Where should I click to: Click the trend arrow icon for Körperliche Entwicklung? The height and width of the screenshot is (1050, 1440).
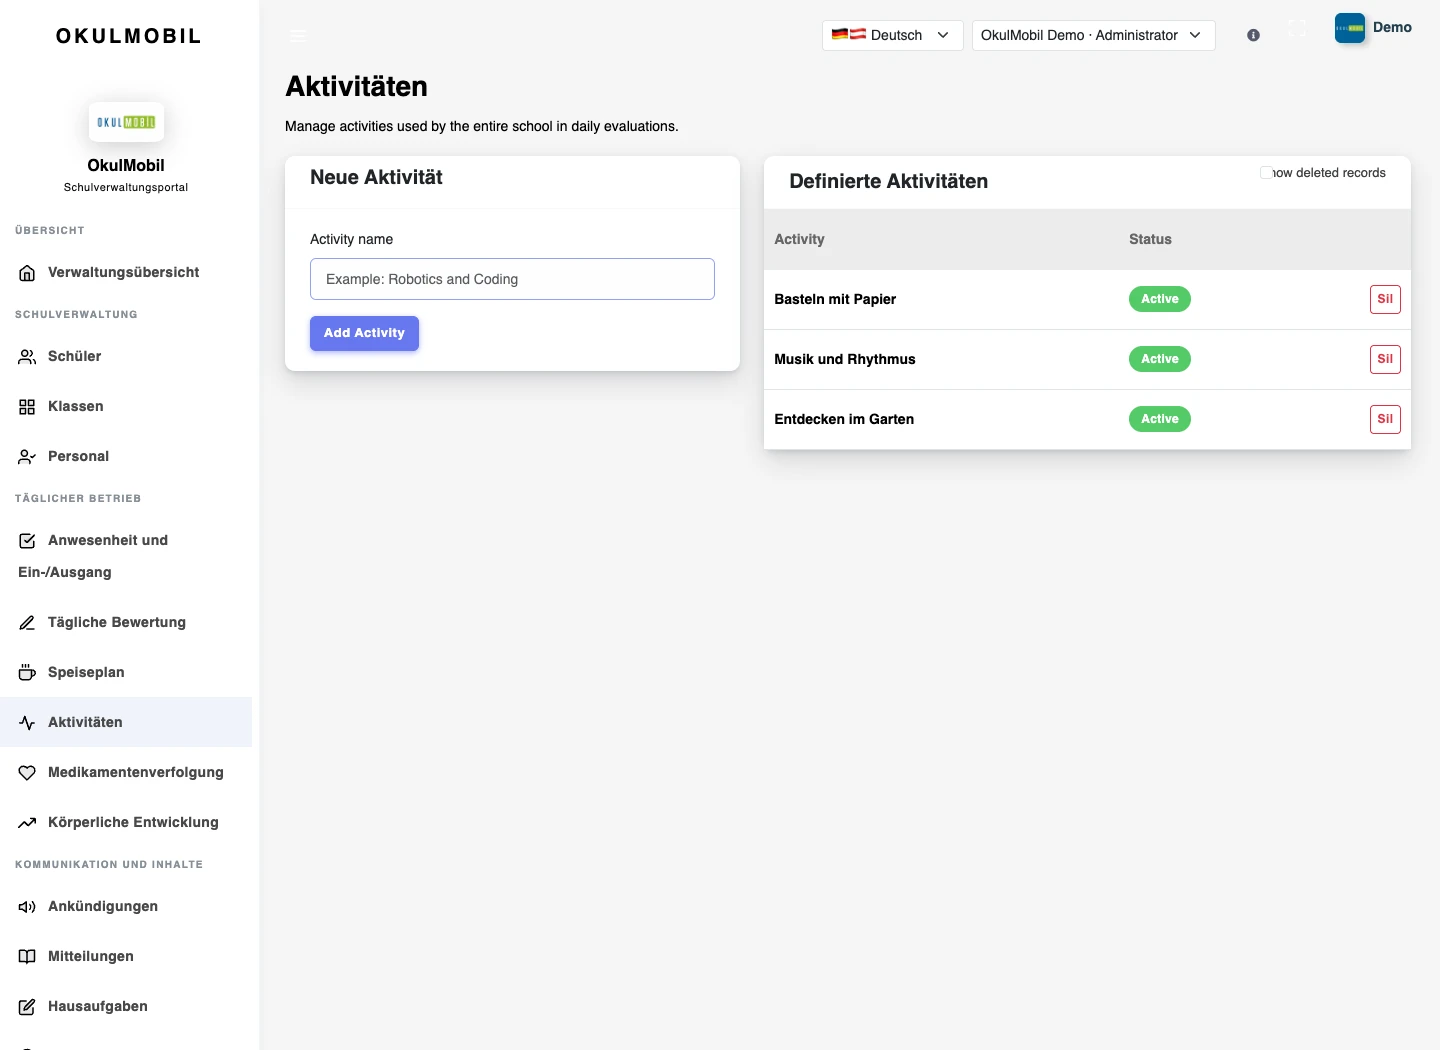point(27,823)
